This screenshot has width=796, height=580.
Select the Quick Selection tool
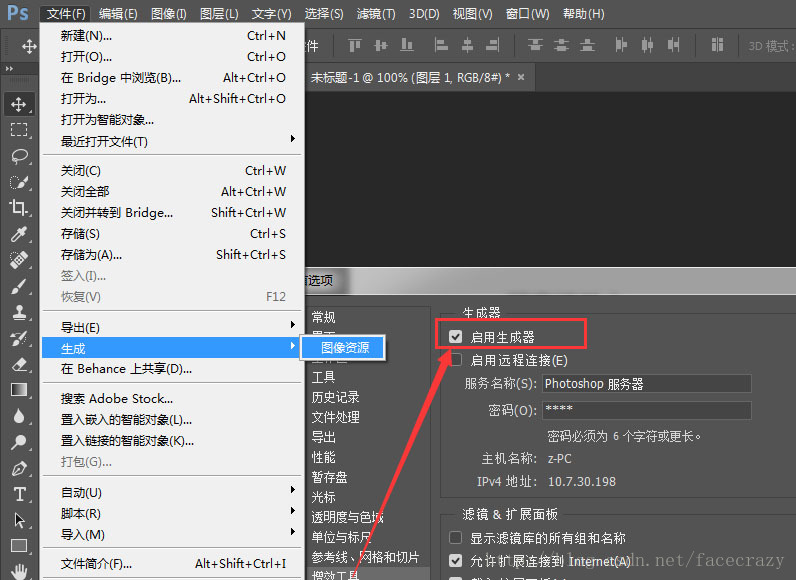coord(19,182)
